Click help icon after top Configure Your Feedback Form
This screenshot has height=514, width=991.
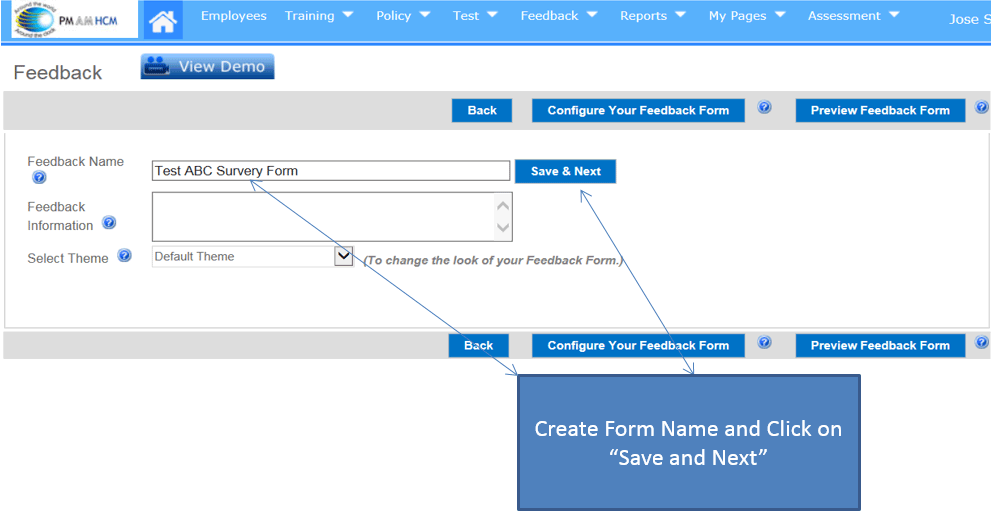[x=764, y=108]
